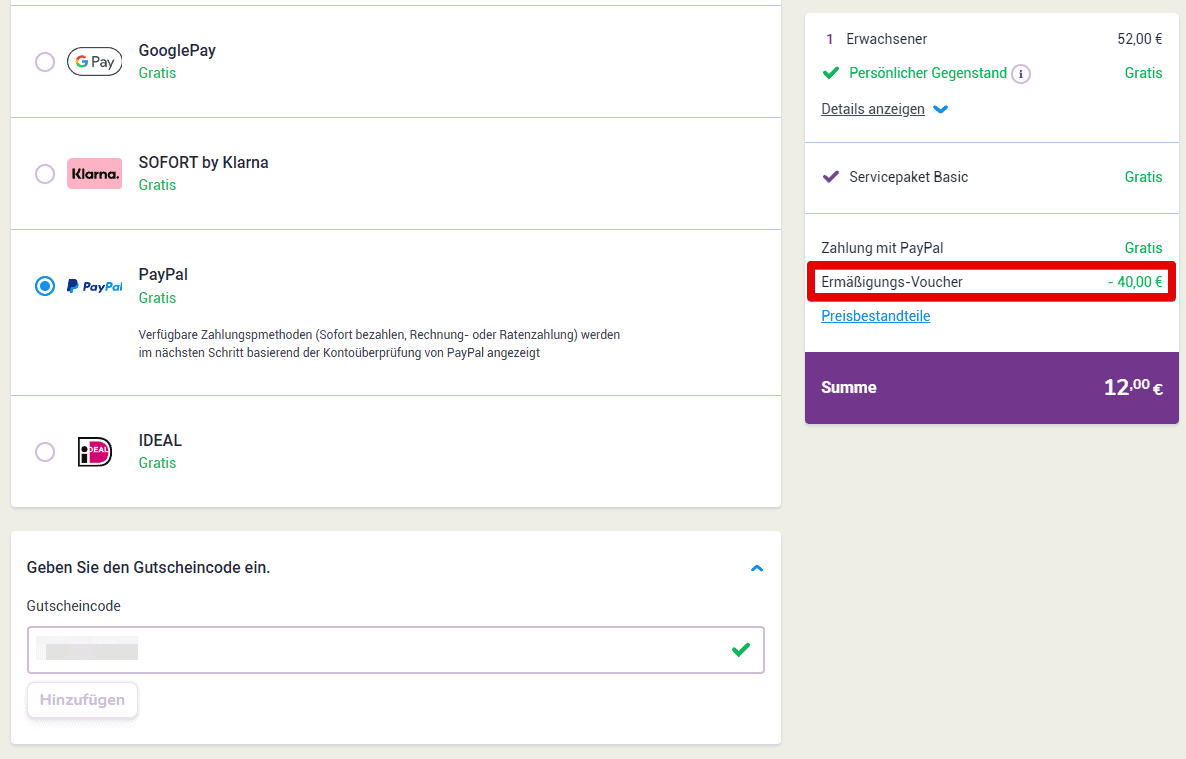Open info icon next to Persönlicher Gegenstand
1186x759 pixels.
tap(1020, 74)
